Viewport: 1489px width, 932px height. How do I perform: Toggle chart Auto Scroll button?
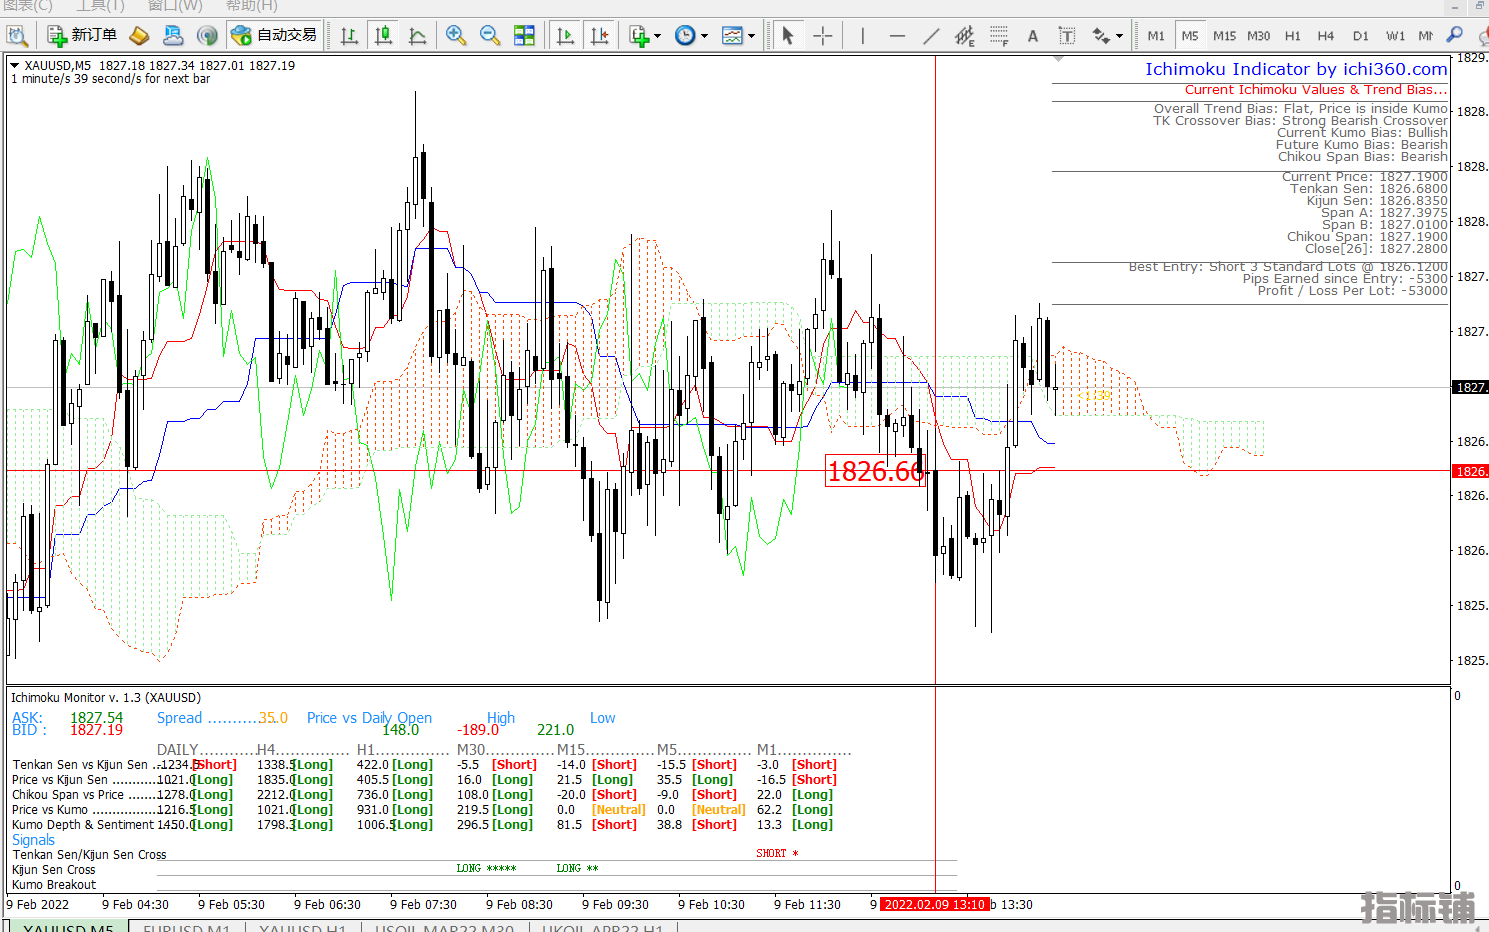pos(565,36)
